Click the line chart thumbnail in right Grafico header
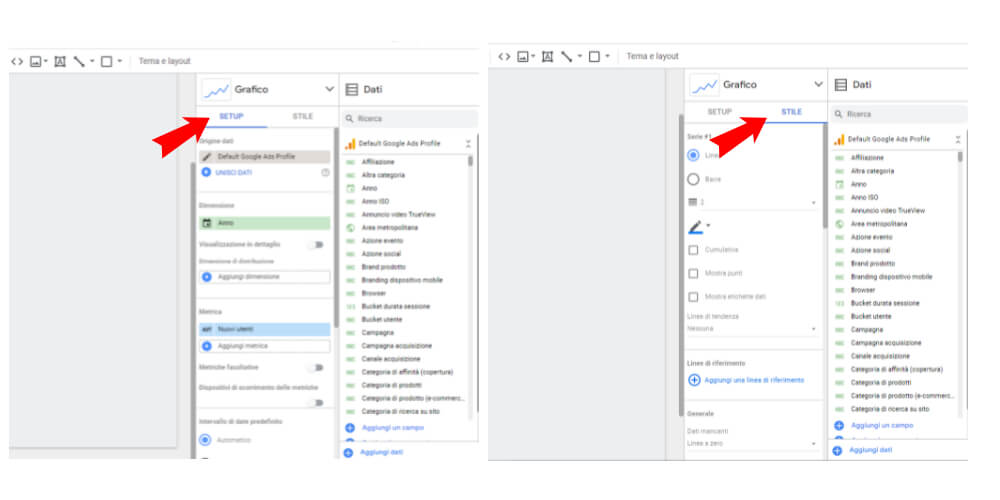 pos(704,85)
